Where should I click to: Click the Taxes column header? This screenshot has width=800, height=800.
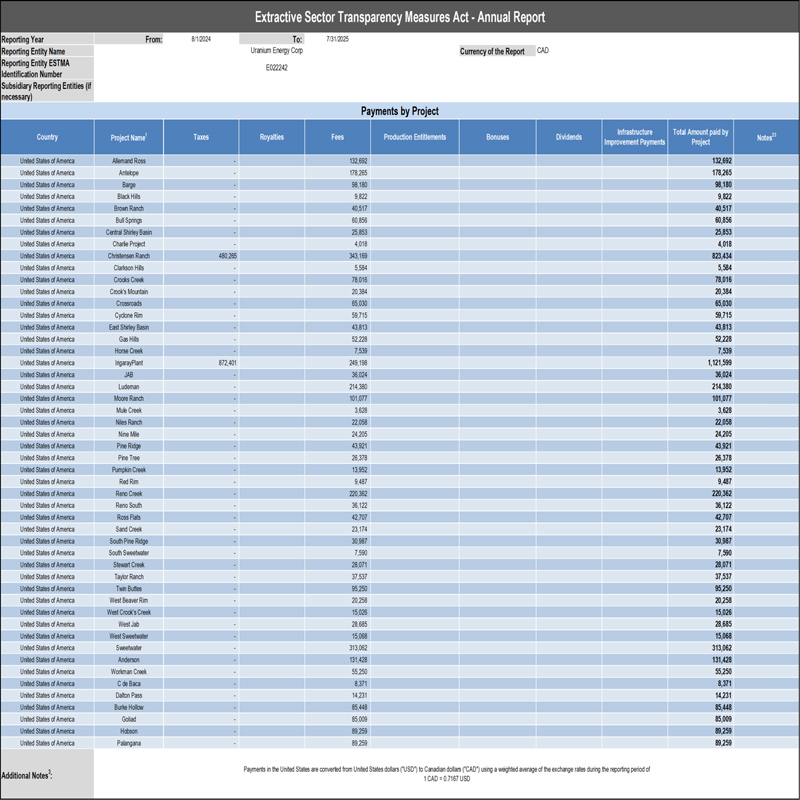[201, 137]
